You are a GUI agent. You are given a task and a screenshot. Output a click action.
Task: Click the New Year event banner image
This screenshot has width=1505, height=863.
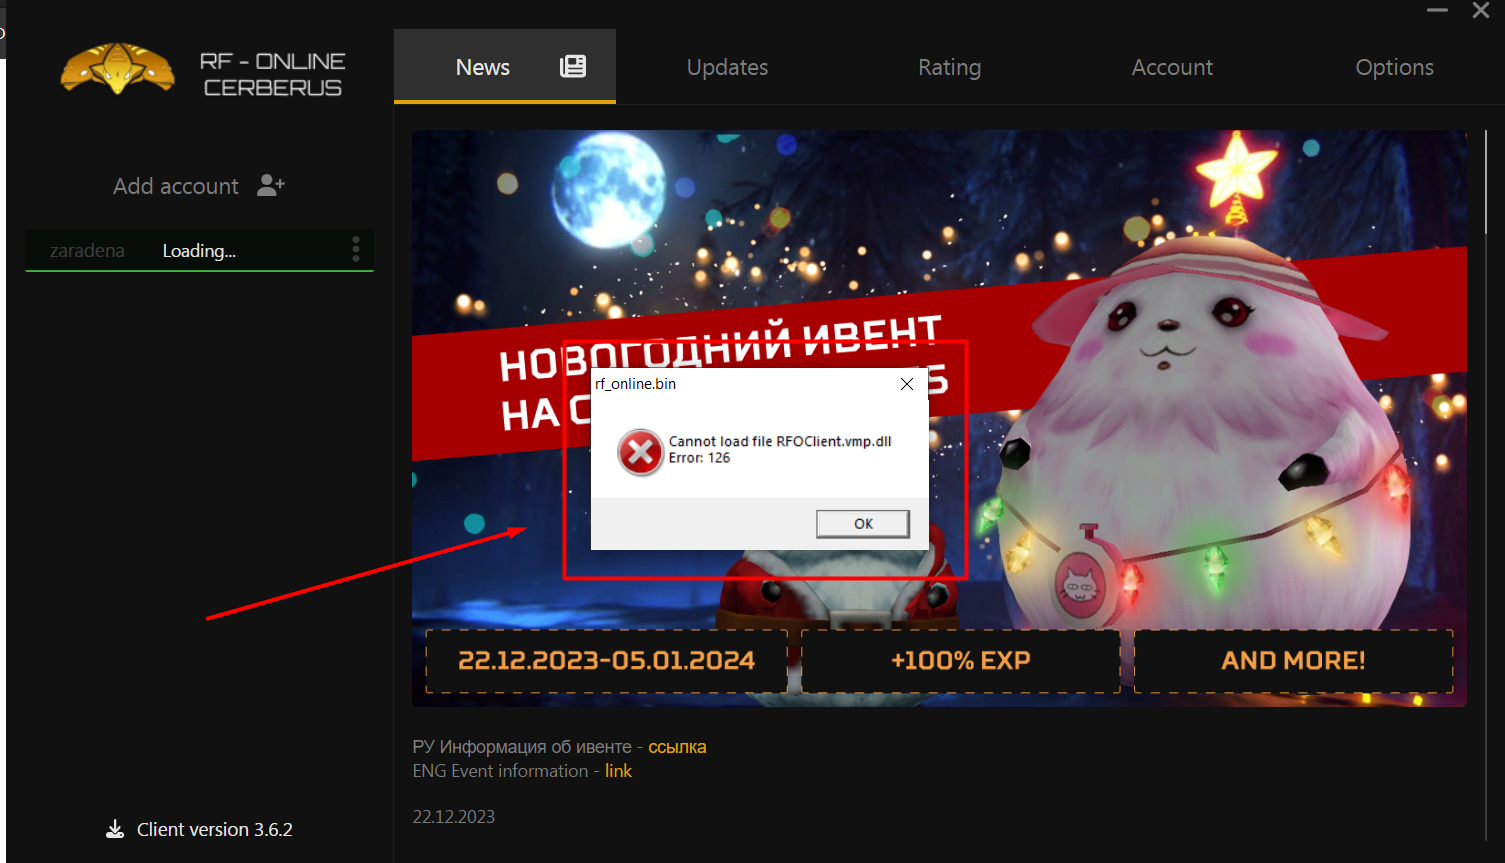point(939,418)
